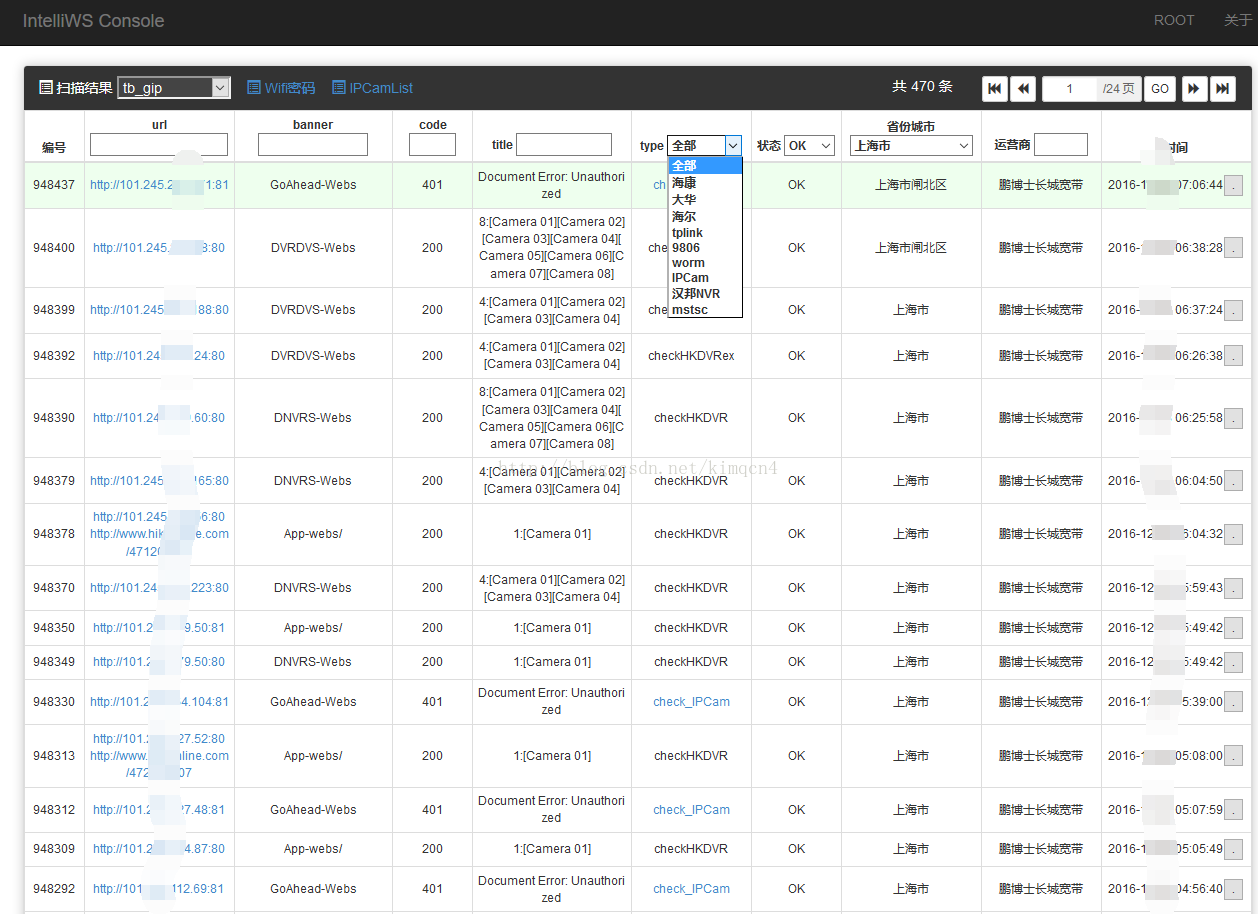Click the 运营商 filter input box
Image resolution: width=1258 pixels, height=914 pixels.
[x=1061, y=145]
